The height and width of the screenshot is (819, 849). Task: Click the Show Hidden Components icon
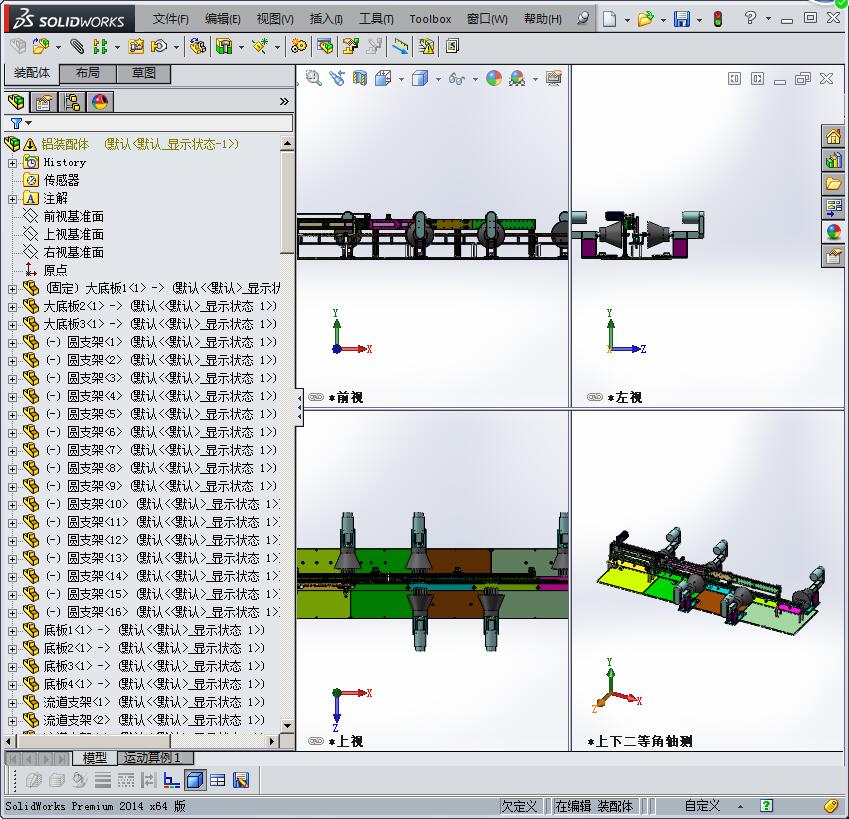click(198, 47)
